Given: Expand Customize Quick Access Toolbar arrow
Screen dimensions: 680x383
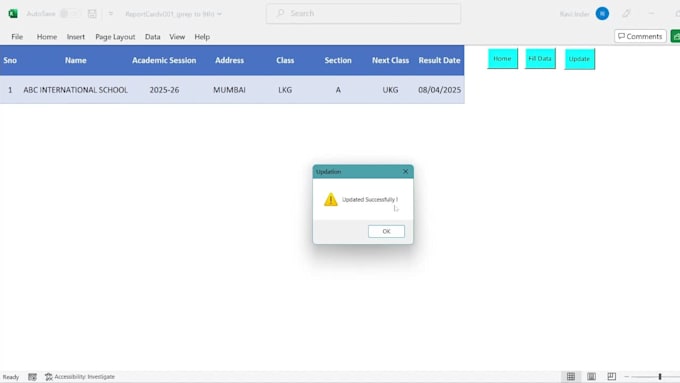Looking at the screenshot, I should click(x=111, y=13).
